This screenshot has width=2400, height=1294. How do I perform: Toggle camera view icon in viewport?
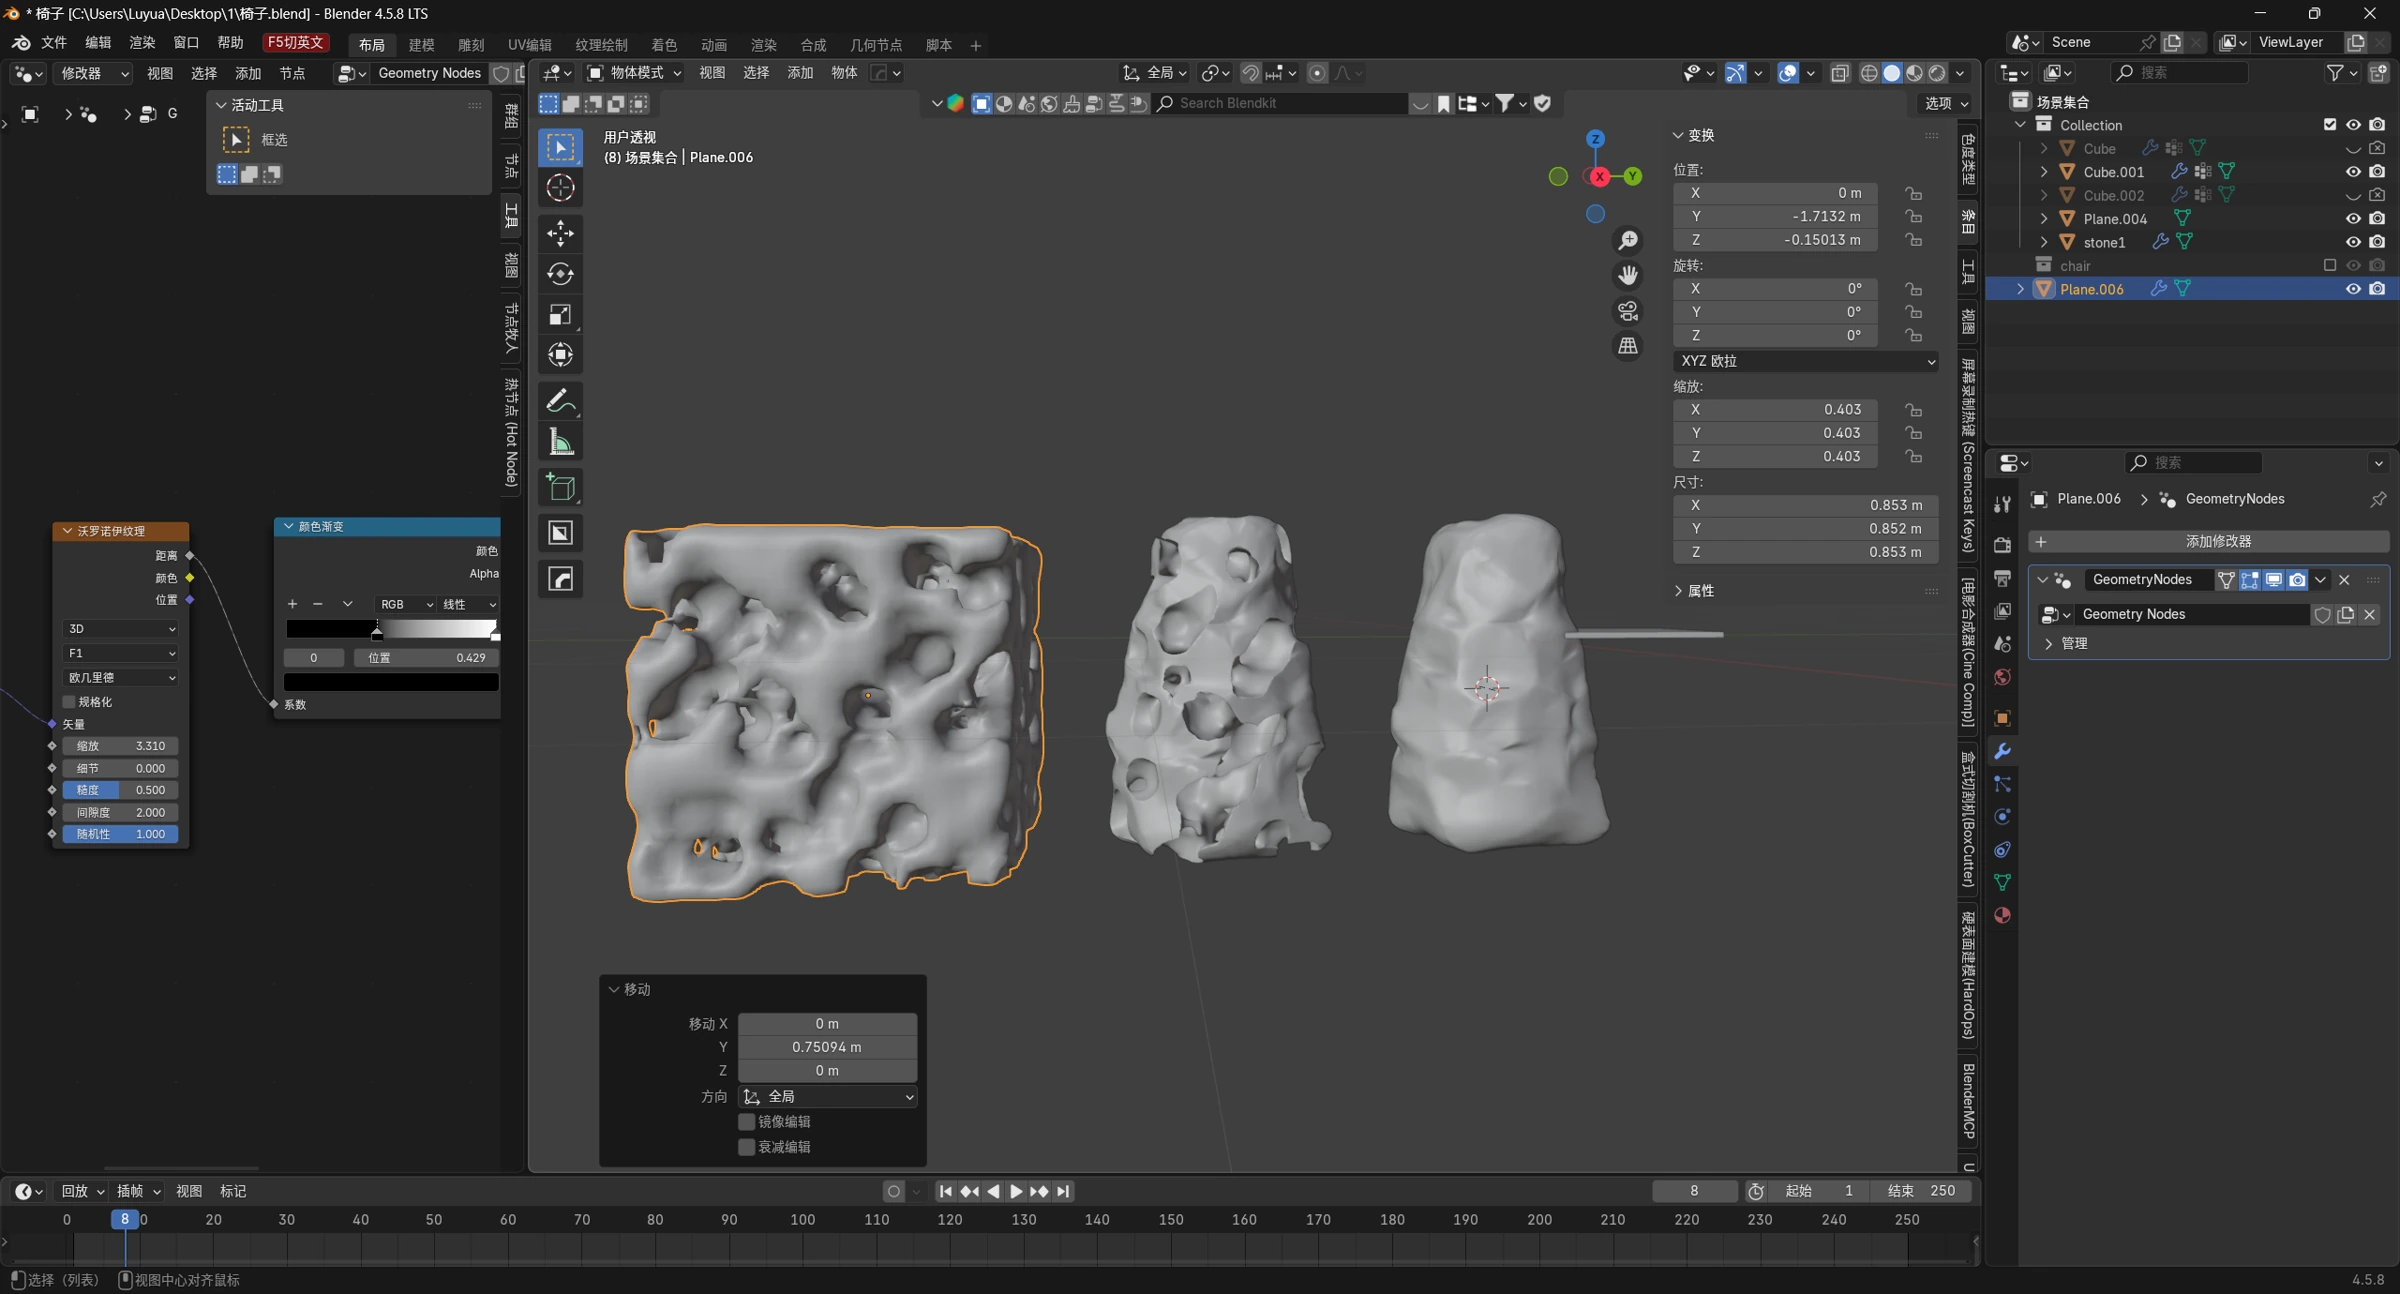1628,310
